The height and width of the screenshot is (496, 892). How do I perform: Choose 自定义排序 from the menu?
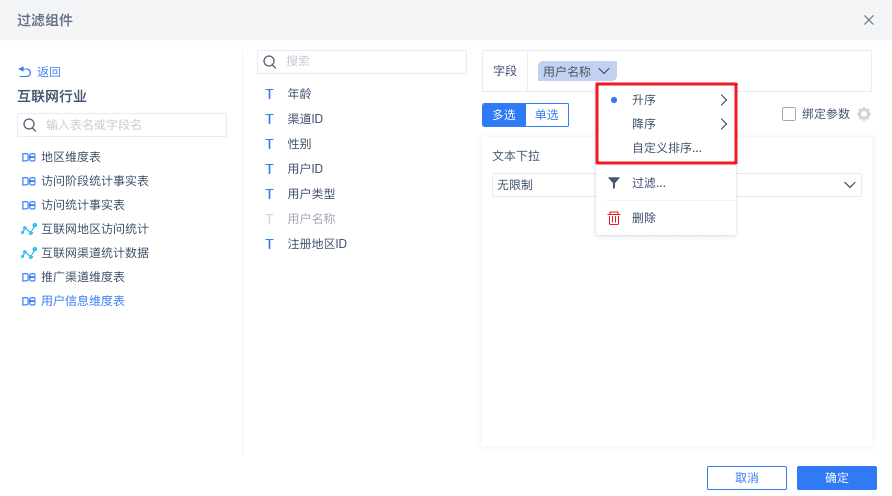(x=667, y=148)
